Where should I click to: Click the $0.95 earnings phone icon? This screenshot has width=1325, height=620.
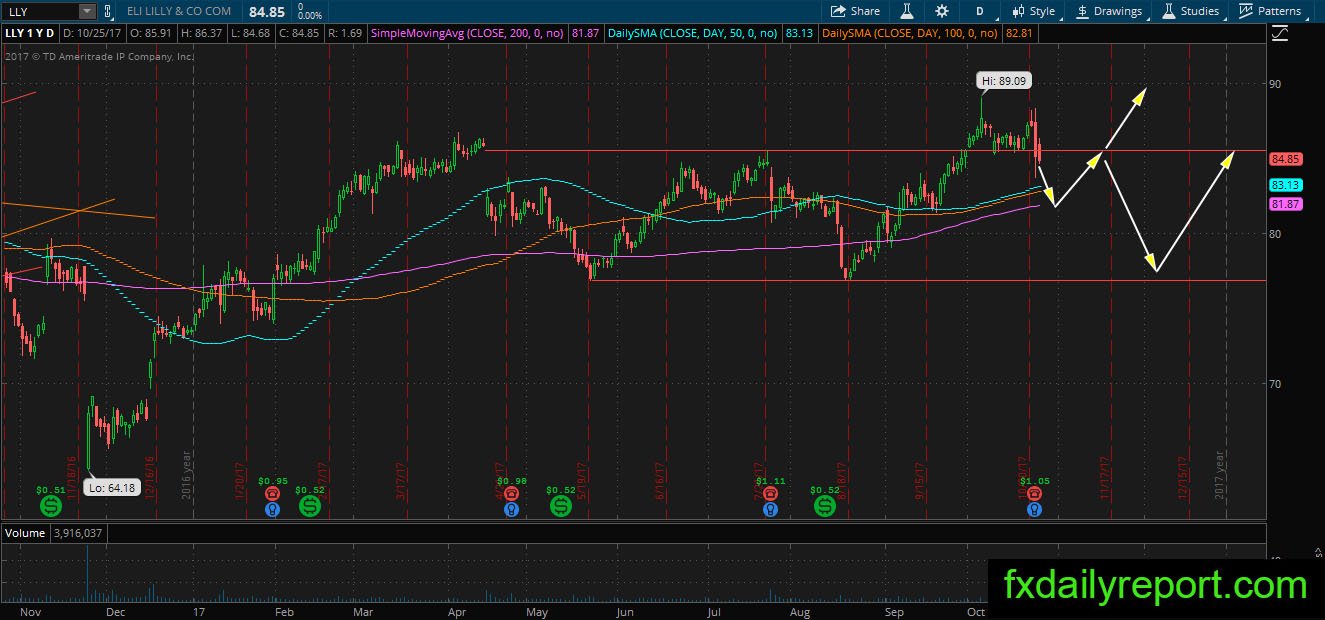tap(273, 493)
